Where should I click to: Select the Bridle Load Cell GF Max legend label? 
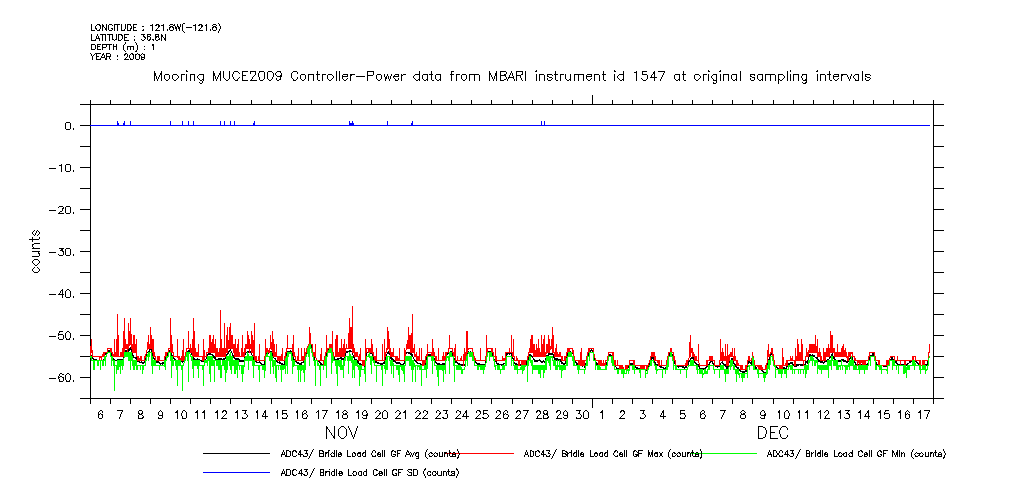click(613, 454)
